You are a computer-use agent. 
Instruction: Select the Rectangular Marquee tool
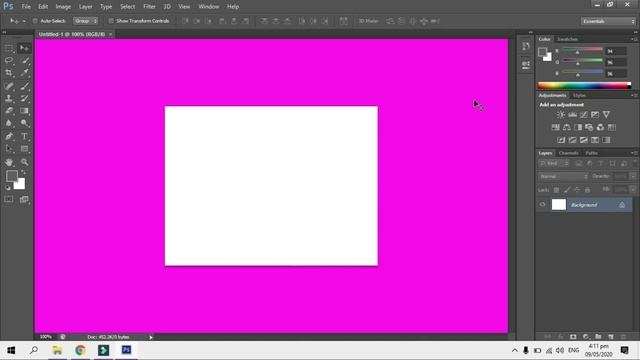click(9, 48)
